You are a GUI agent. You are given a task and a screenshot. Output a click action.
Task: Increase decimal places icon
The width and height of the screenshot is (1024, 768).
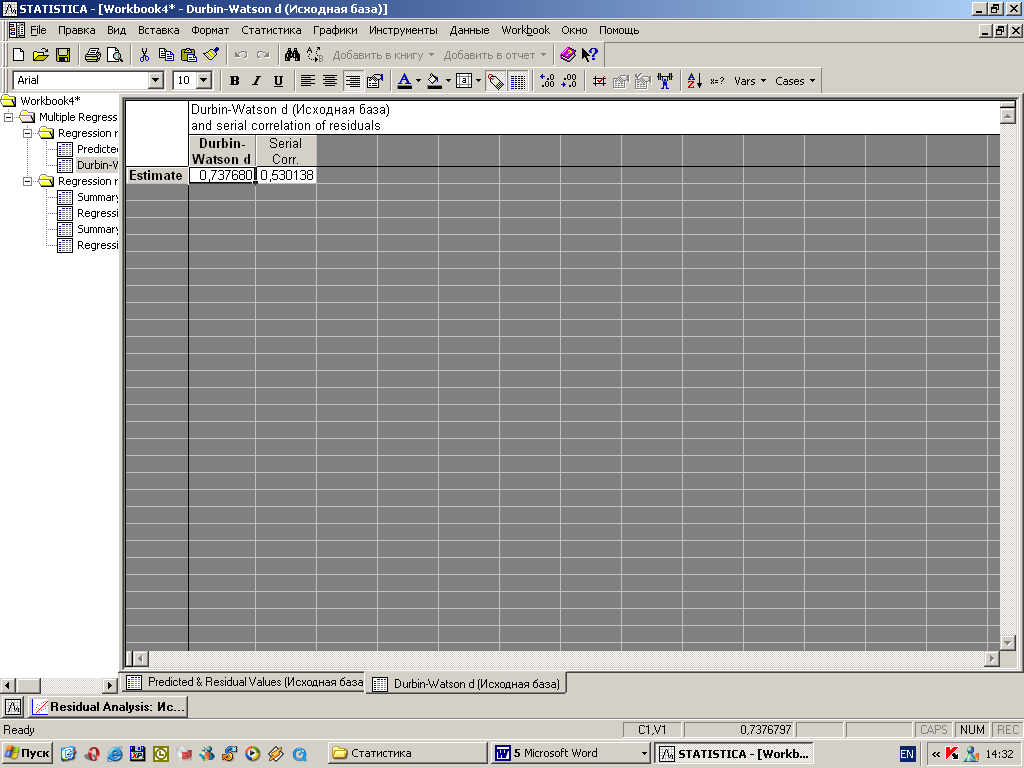[x=547, y=81]
